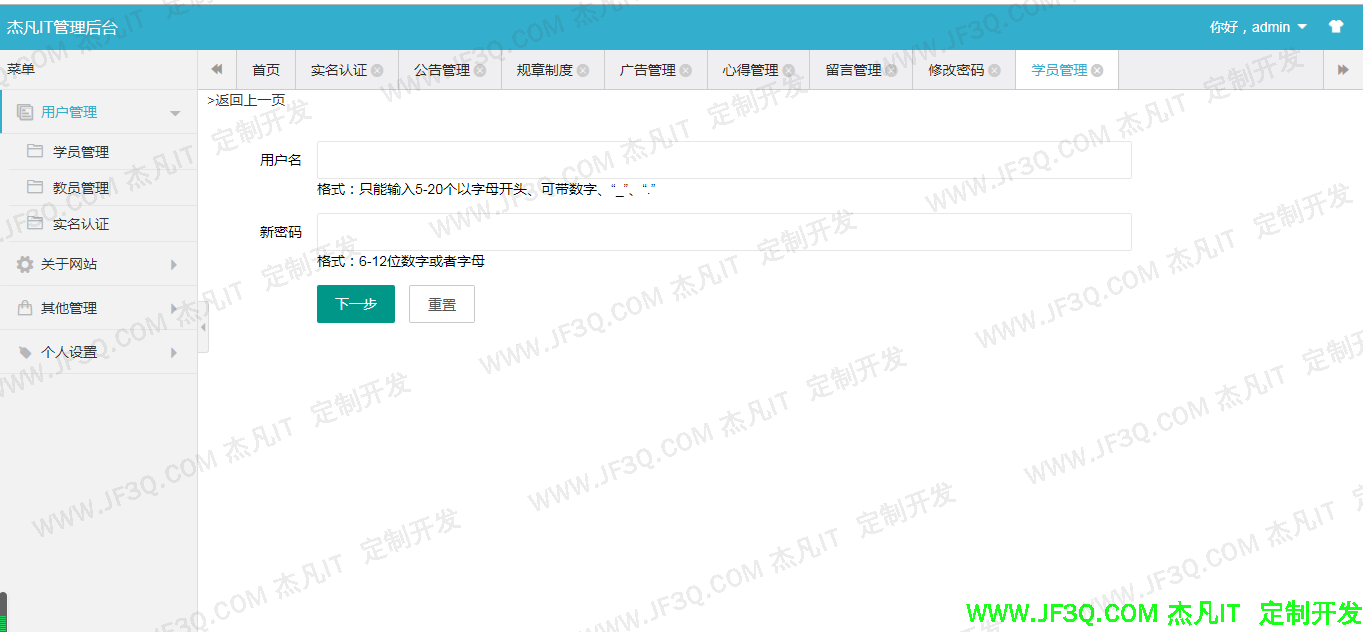Screen dimensions: 1363x632
Task: Click the double-right-arrow tab scroll icon
Action: pyautogui.click(x=1345, y=69)
